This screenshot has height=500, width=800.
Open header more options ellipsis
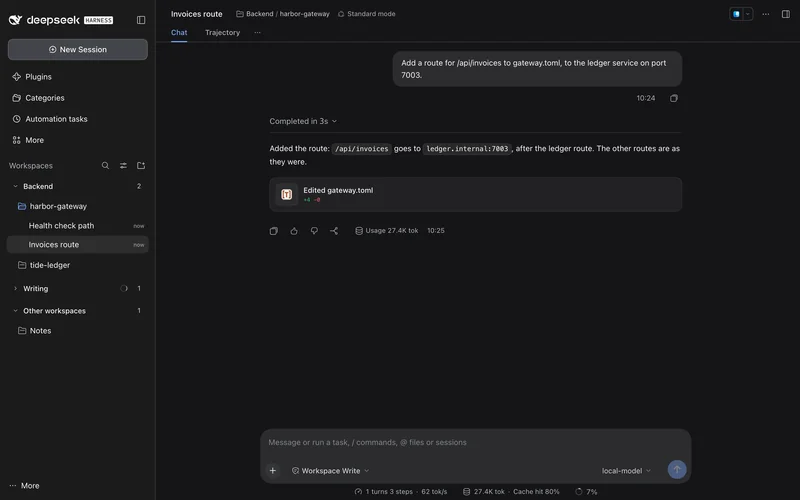point(765,14)
